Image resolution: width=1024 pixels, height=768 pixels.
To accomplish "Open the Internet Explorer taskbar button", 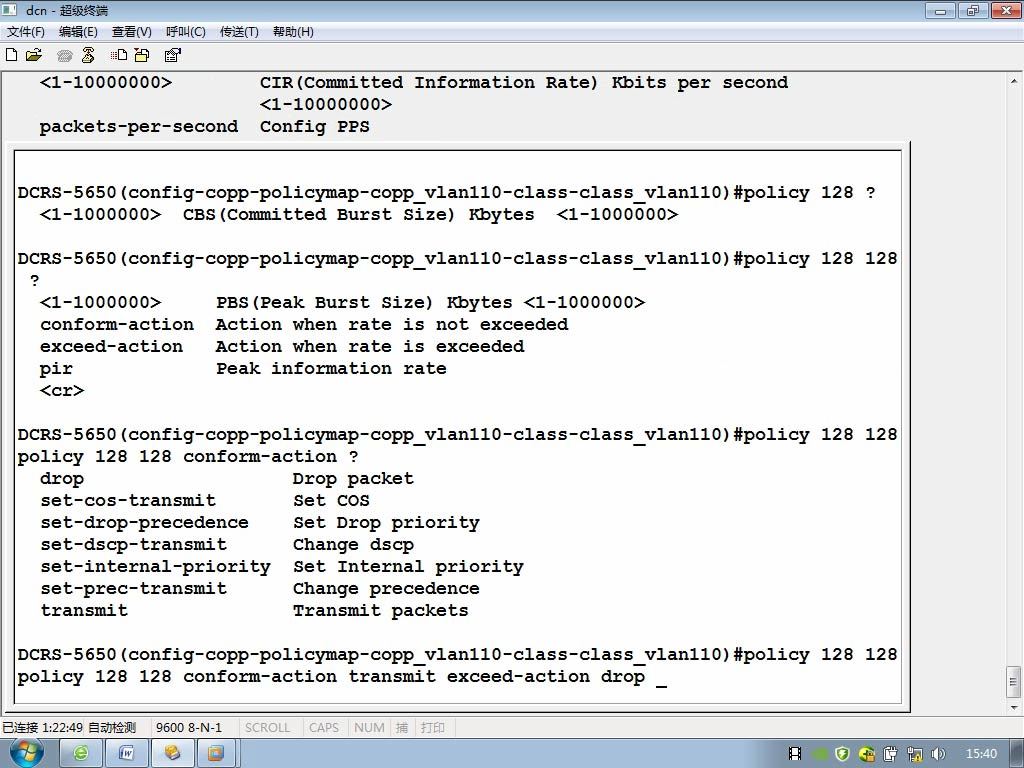I will (81, 754).
